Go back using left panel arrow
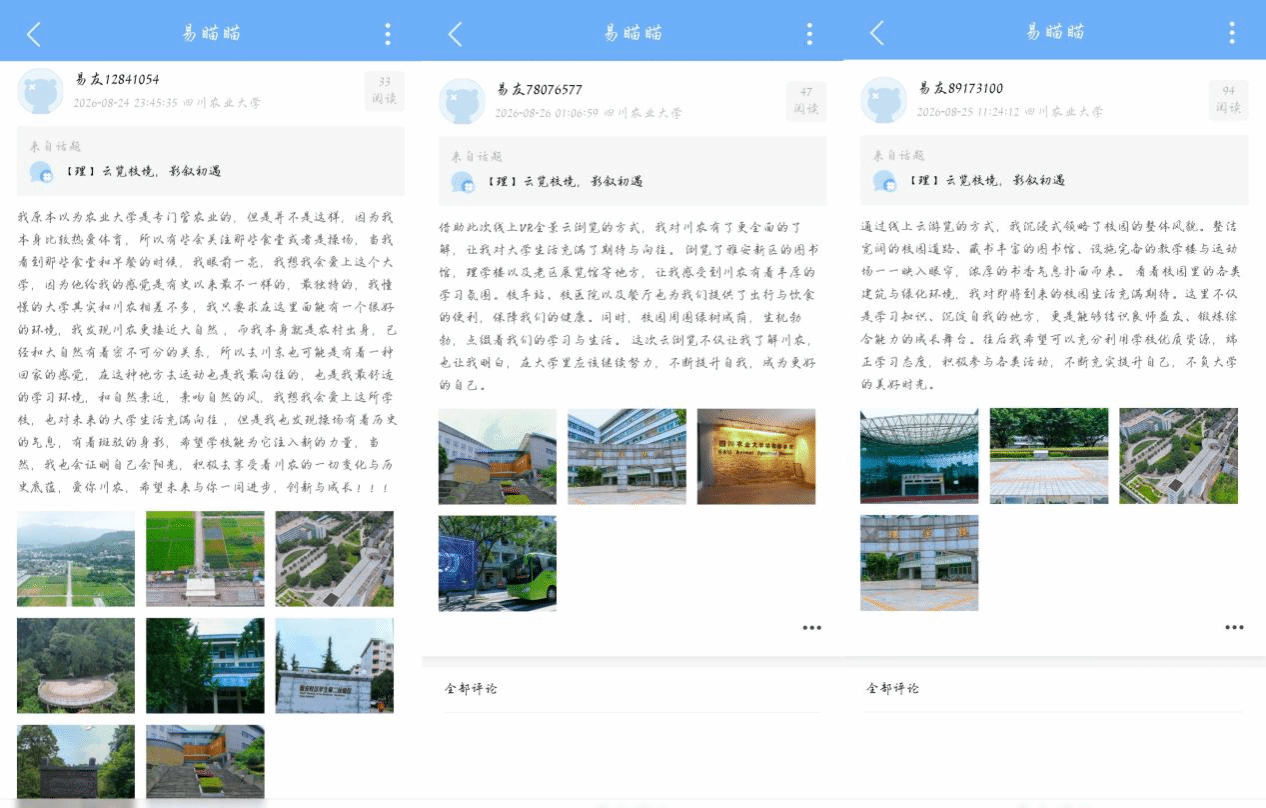Viewport: 1266px width, 808px height. point(34,34)
